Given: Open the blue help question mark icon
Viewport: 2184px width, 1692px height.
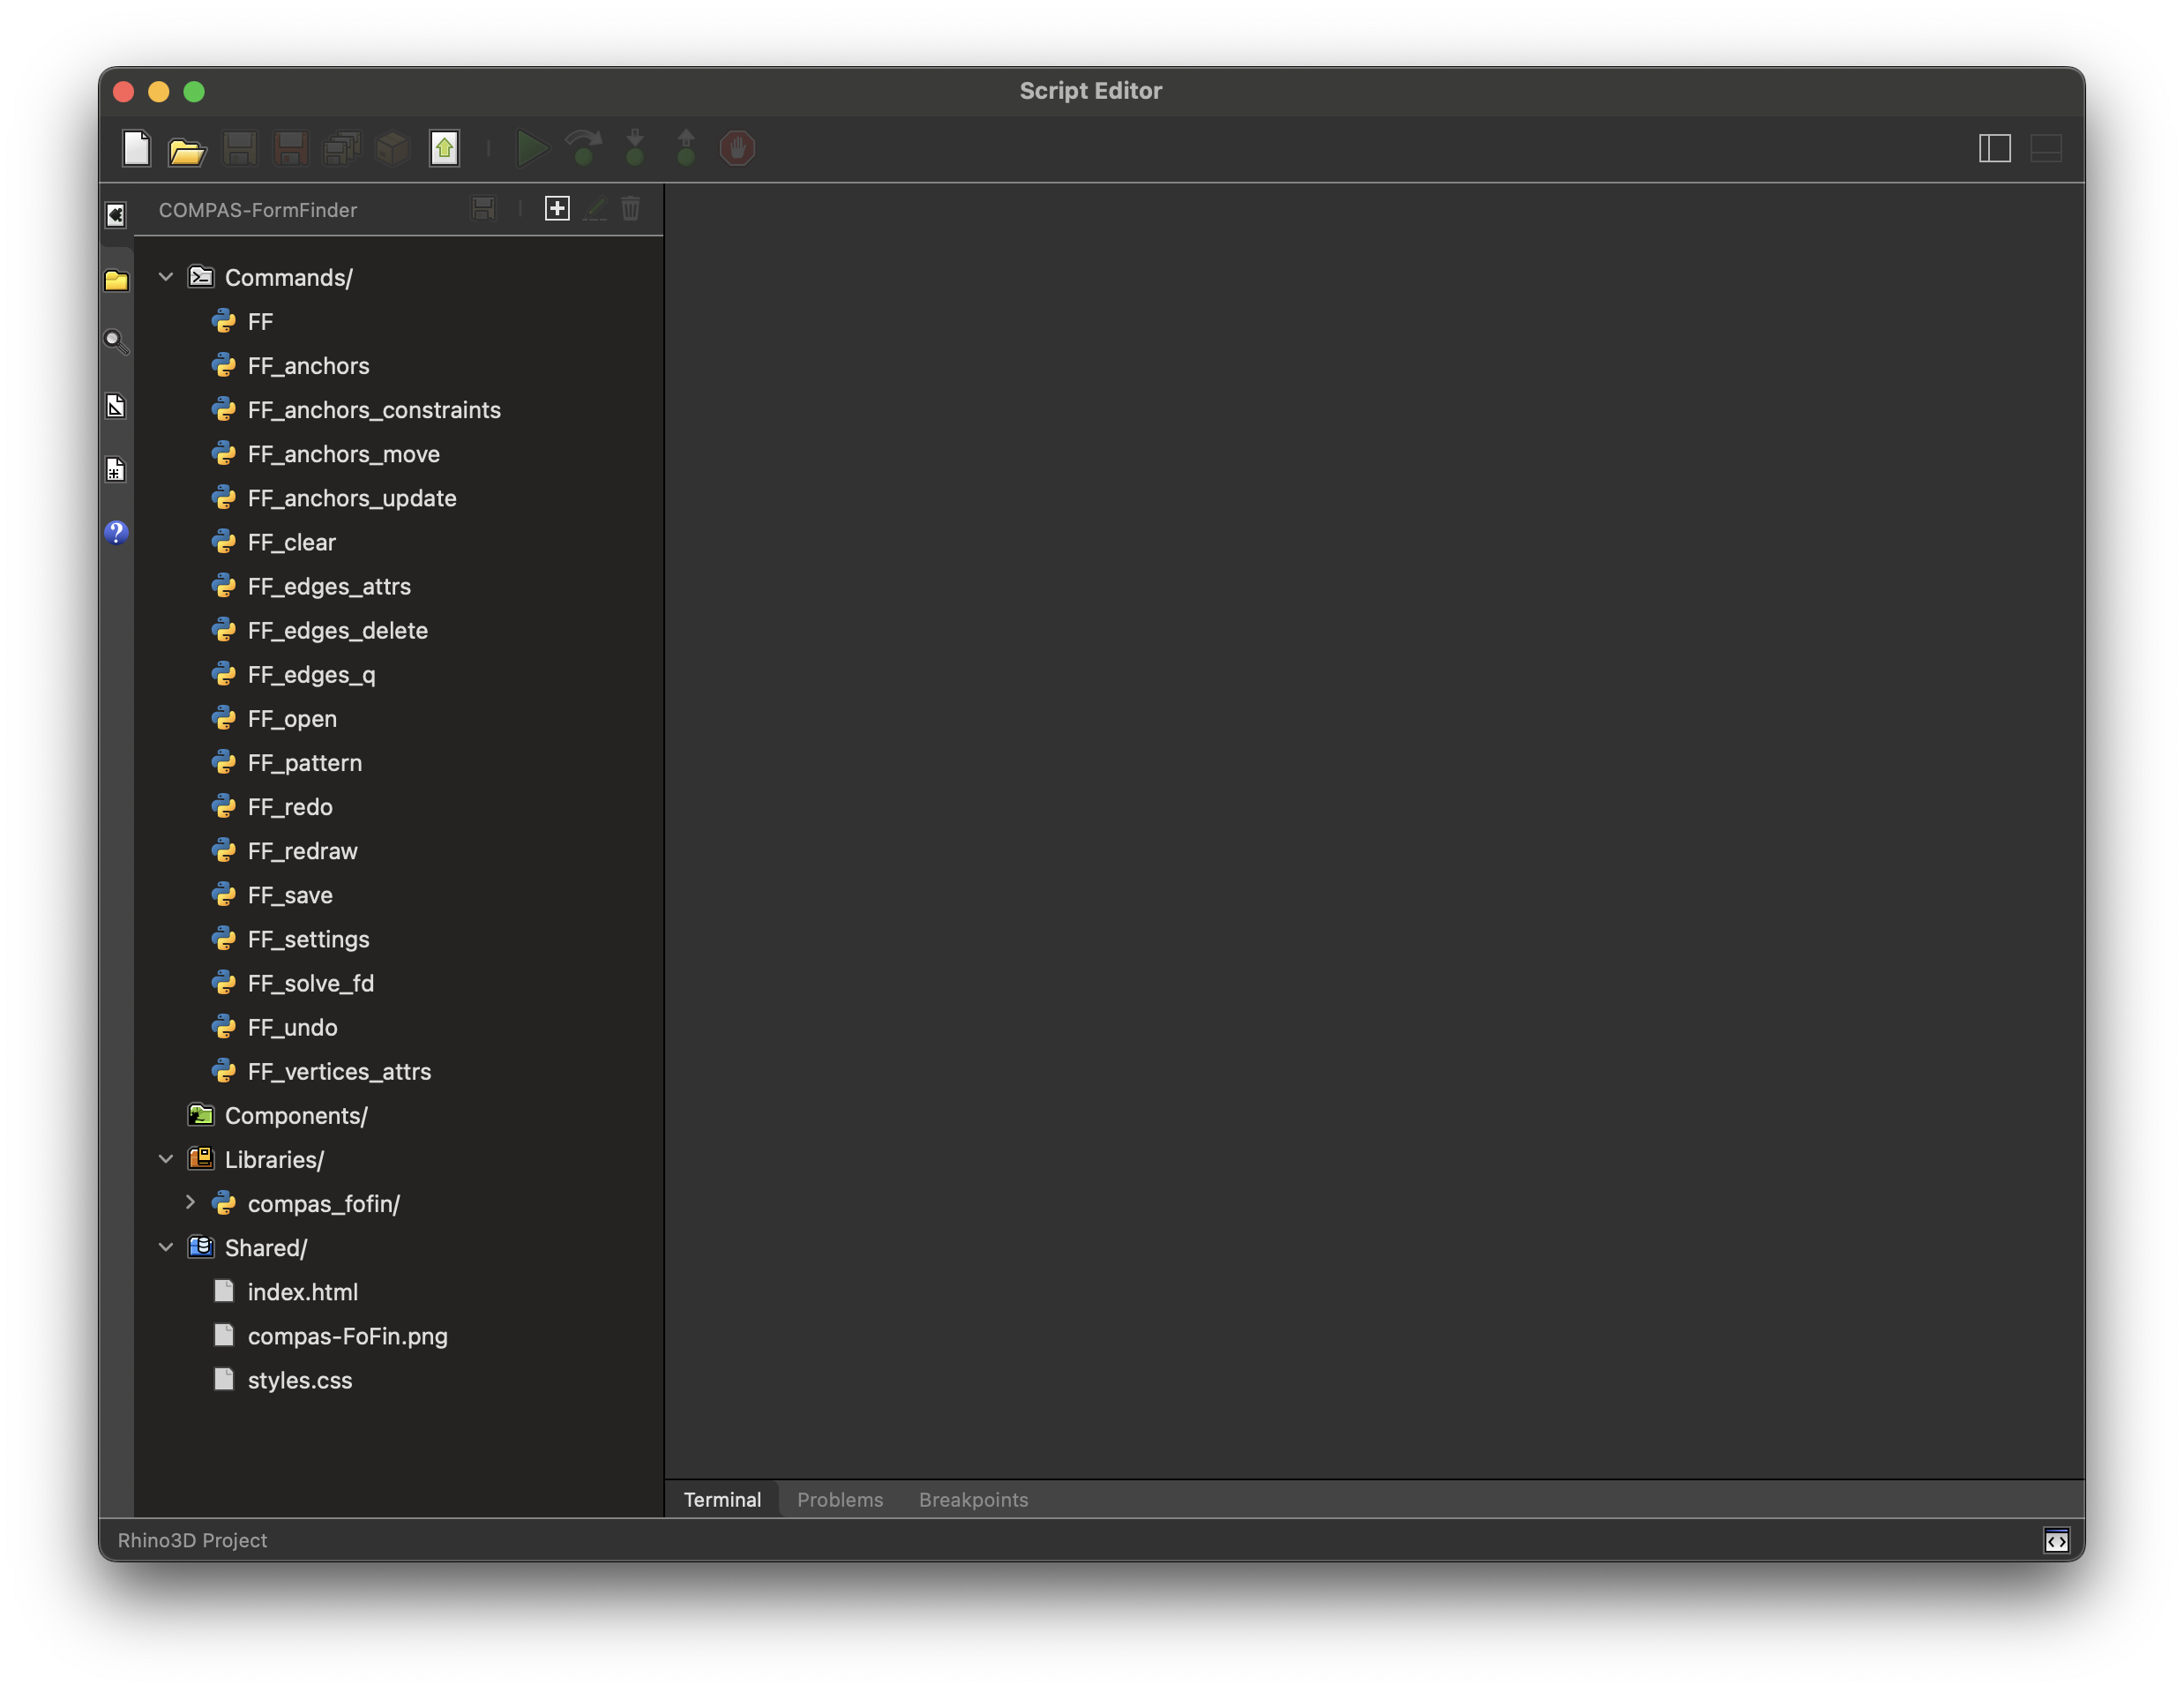Looking at the screenshot, I should pyautogui.click(x=116, y=532).
